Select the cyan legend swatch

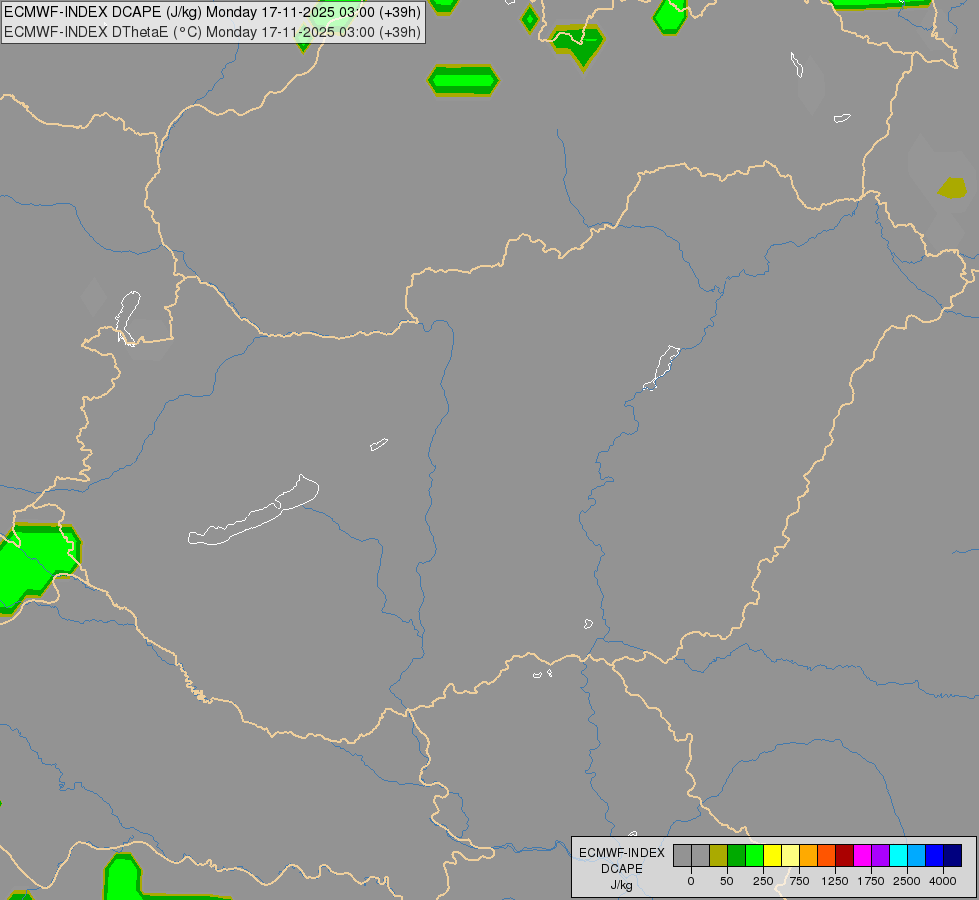coord(898,856)
